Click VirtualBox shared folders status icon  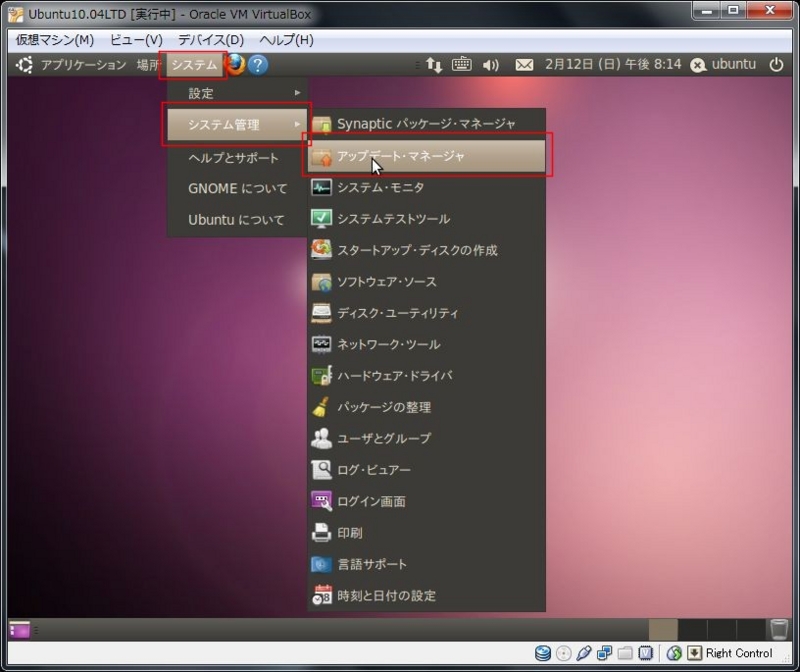[625, 653]
